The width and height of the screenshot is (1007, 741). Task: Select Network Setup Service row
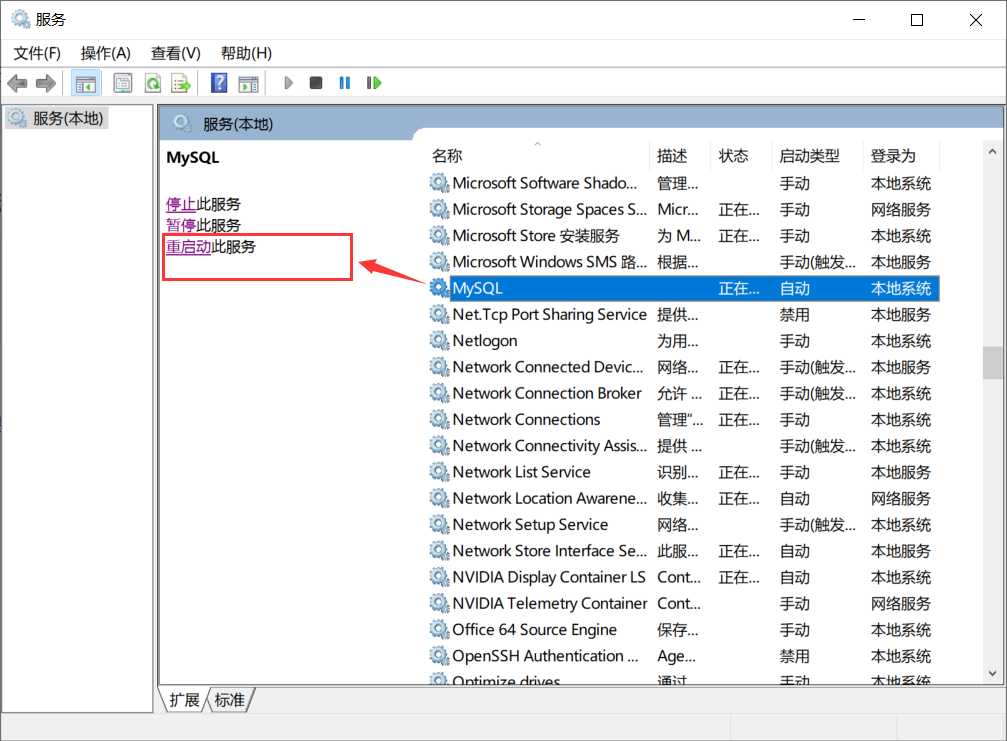(x=683, y=525)
